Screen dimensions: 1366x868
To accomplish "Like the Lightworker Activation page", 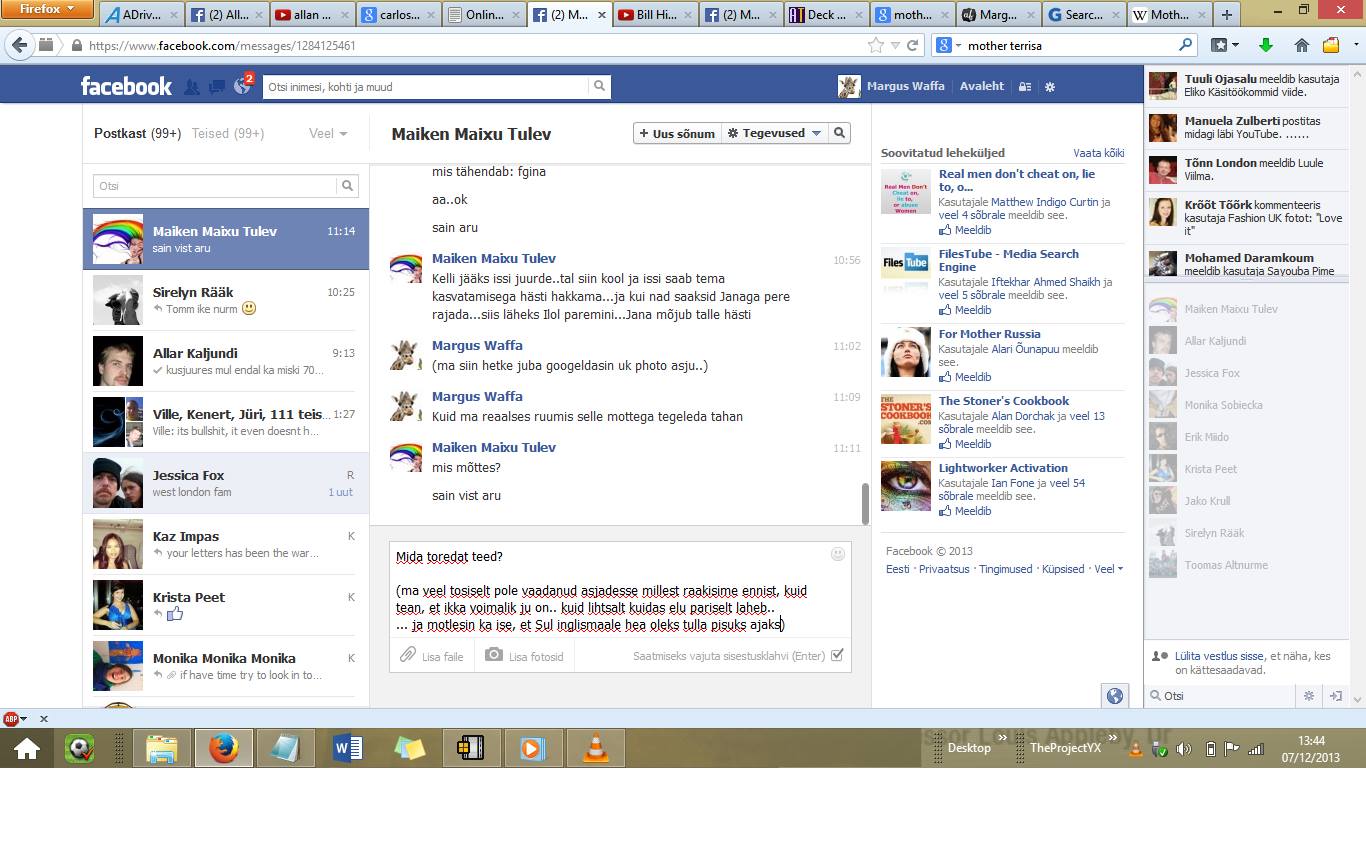I will tap(965, 511).
